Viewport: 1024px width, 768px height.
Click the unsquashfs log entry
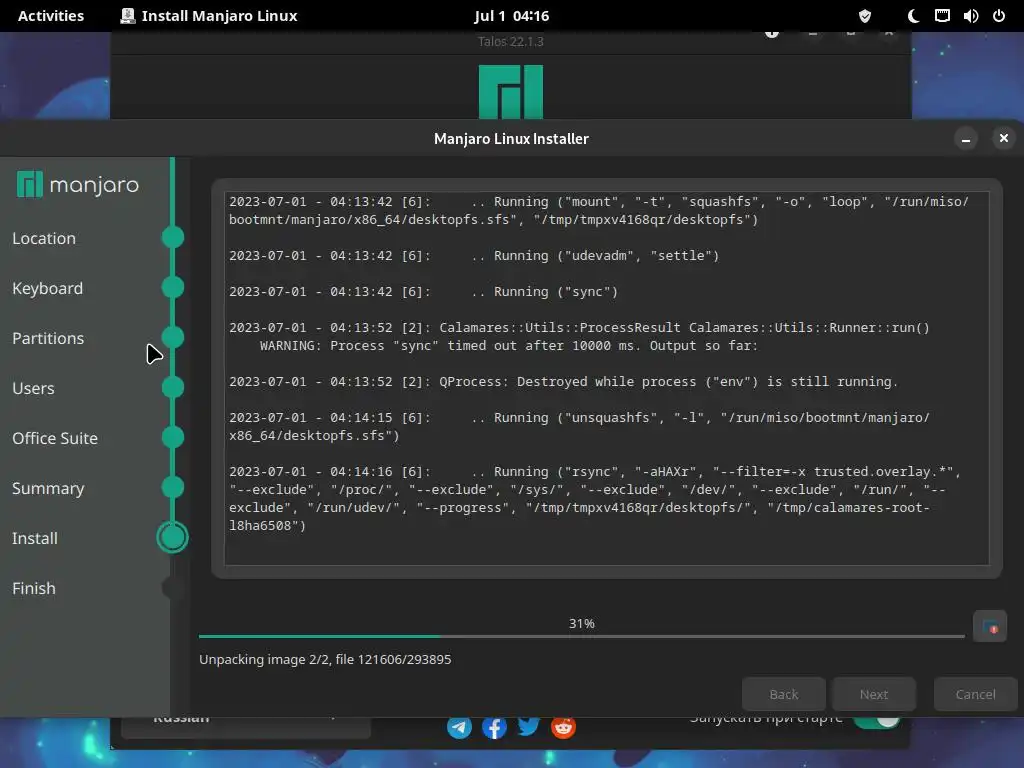(x=579, y=426)
